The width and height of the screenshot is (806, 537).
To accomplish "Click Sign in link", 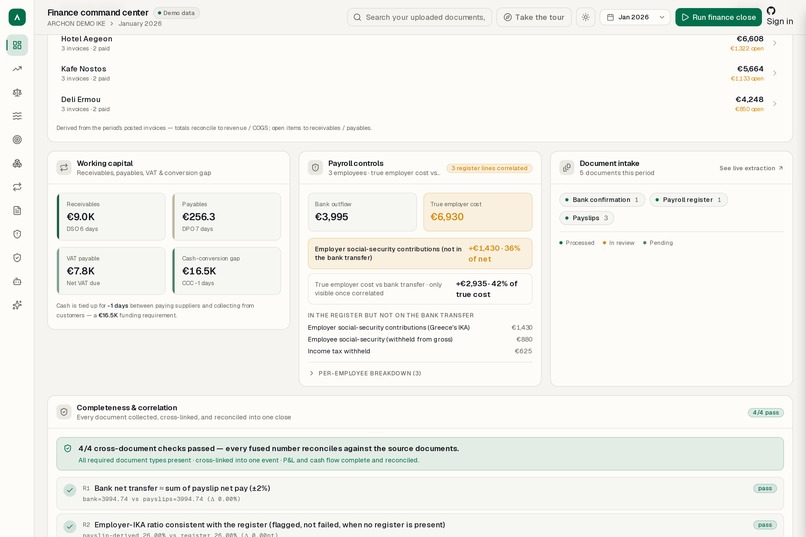I will tap(780, 22).
